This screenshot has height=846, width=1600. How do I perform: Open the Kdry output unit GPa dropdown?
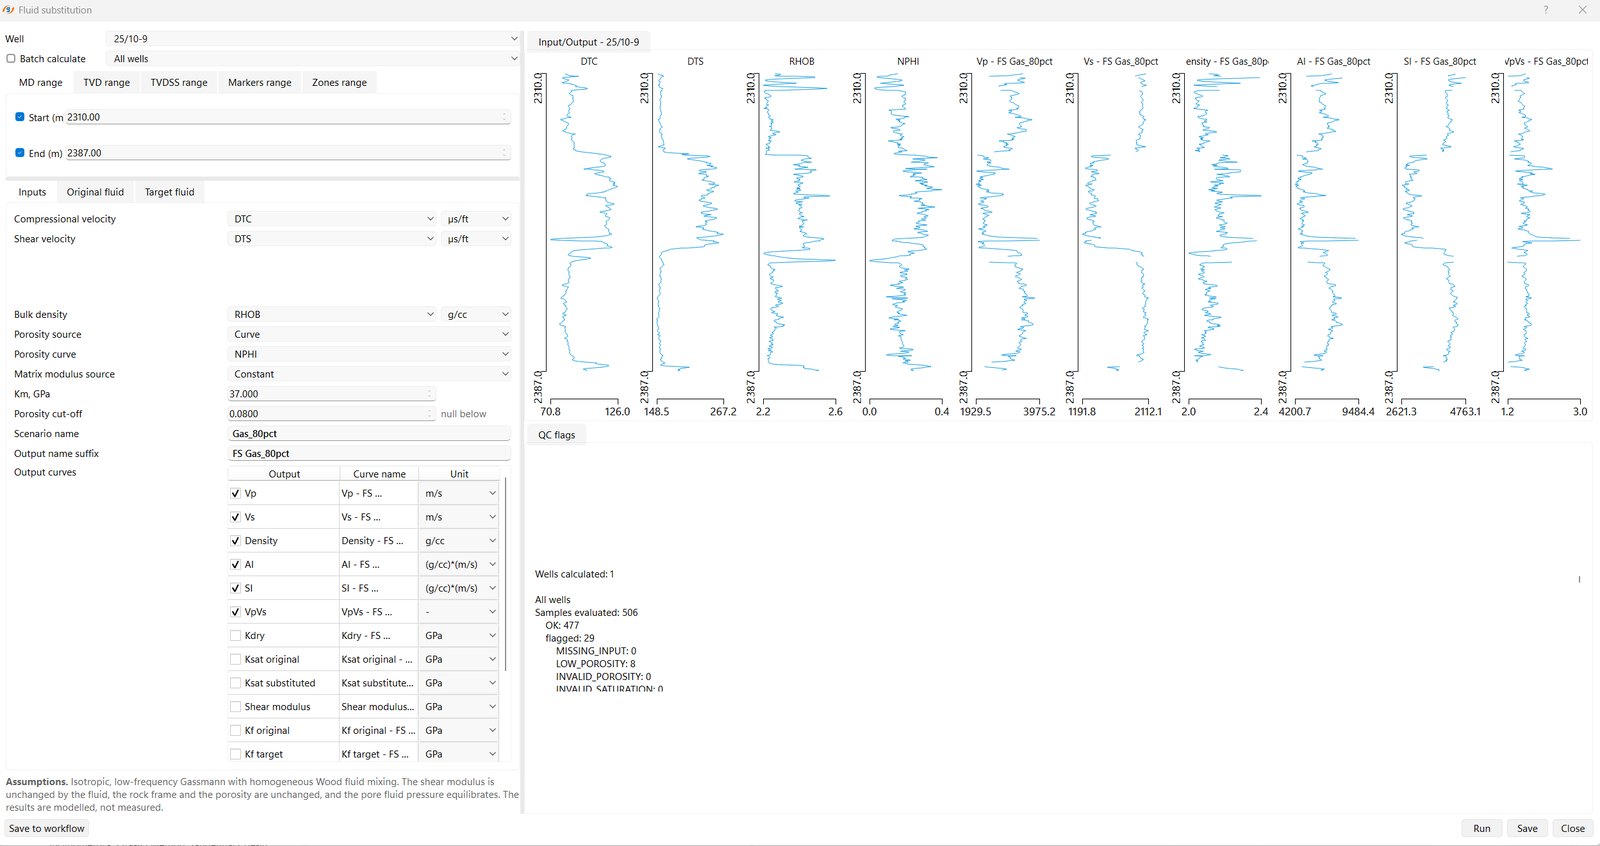coord(460,636)
